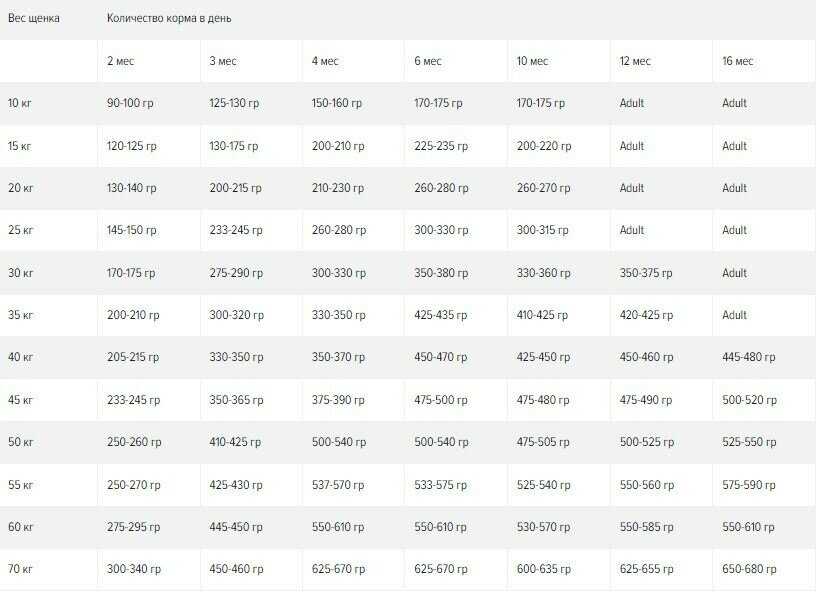Click the "Вес щенка" column header
The width and height of the screenshot is (816, 592).
point(34,18)
